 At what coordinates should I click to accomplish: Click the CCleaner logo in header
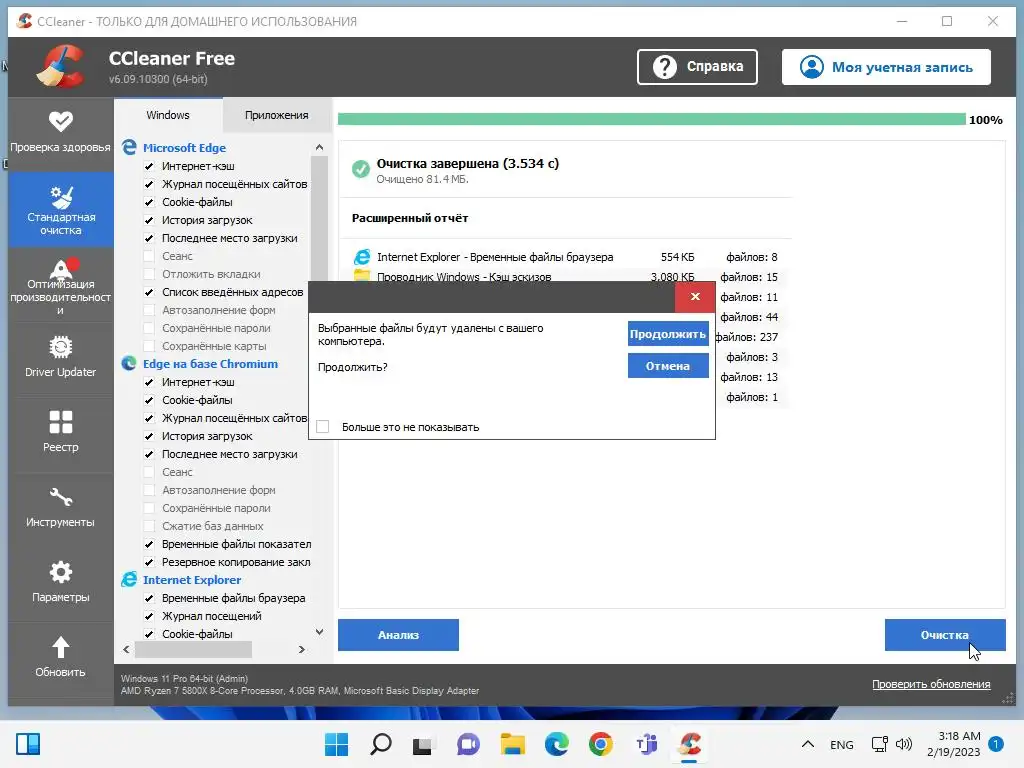61,66
